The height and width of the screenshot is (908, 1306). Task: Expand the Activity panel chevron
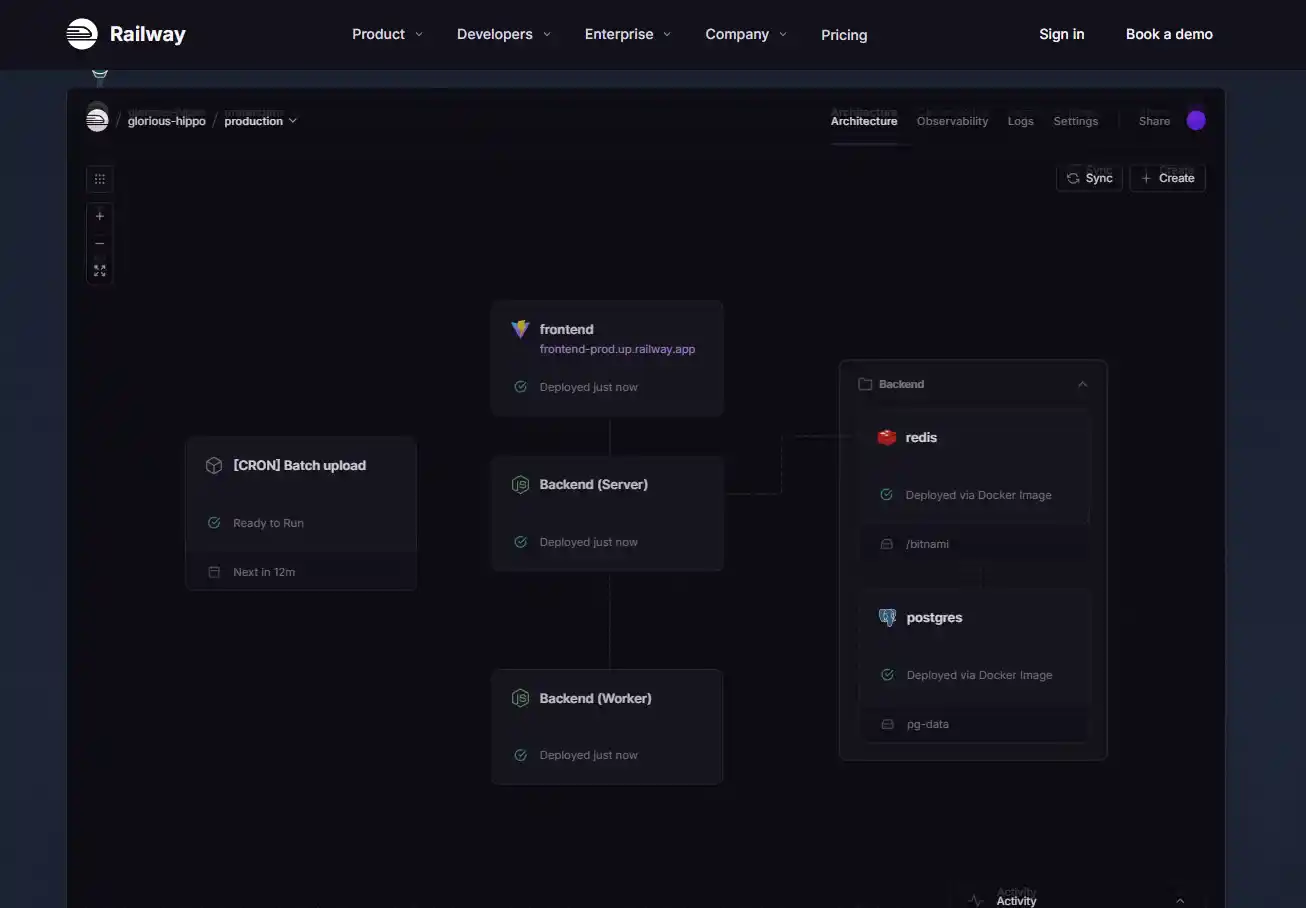pos(1180,900)
